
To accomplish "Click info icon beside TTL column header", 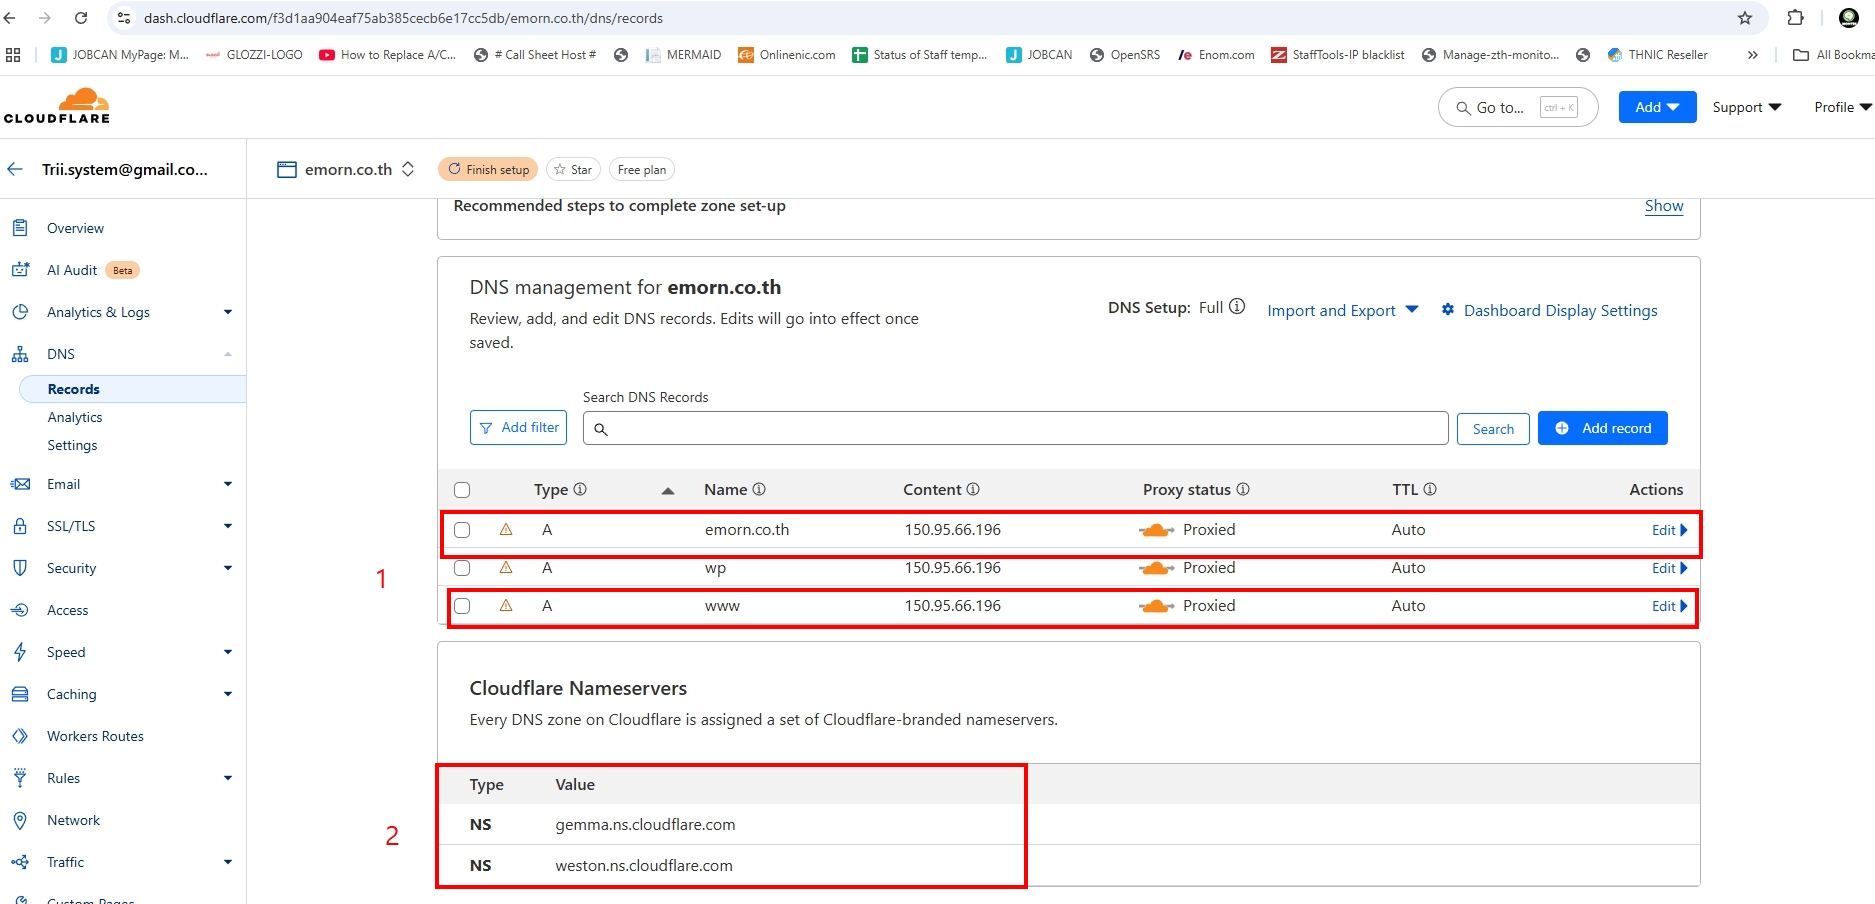I will [x=1430, y=489].
